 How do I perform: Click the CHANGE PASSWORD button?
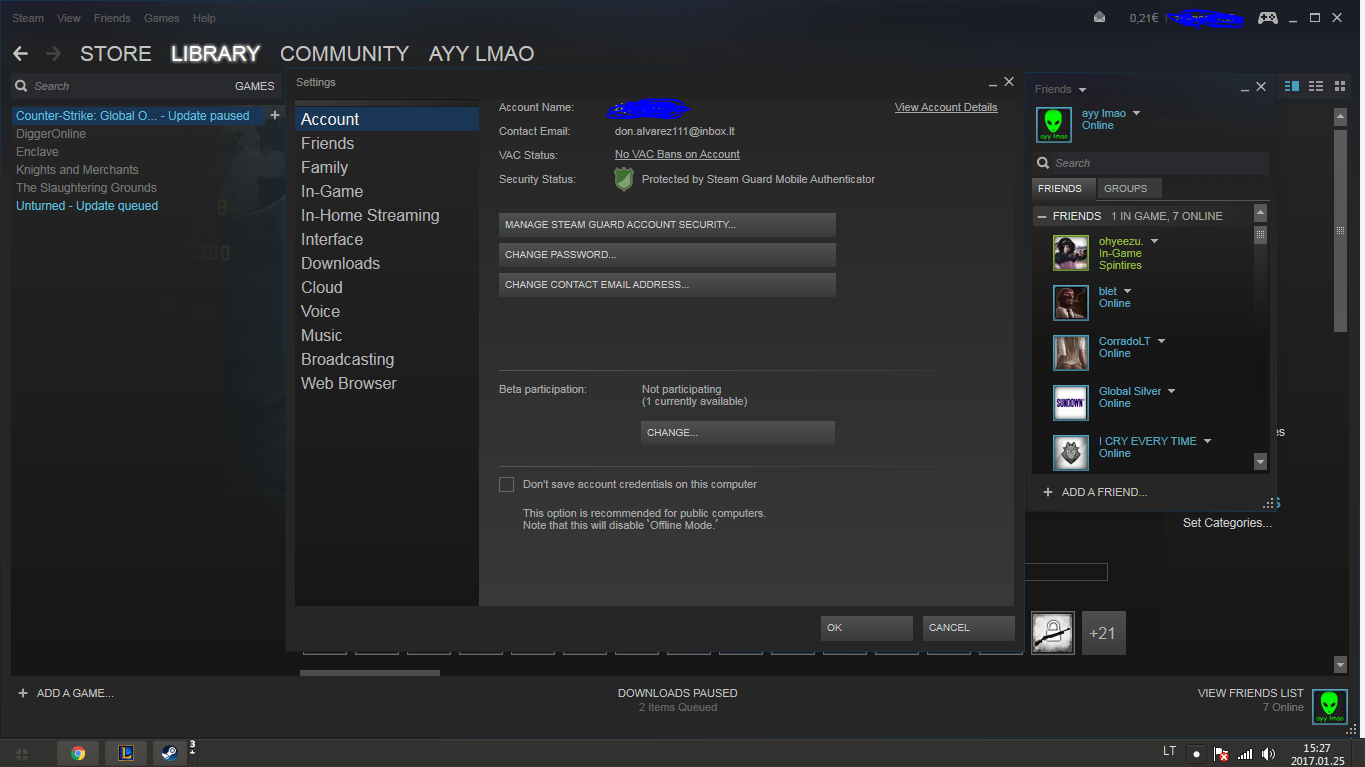[x=667, y=255]
